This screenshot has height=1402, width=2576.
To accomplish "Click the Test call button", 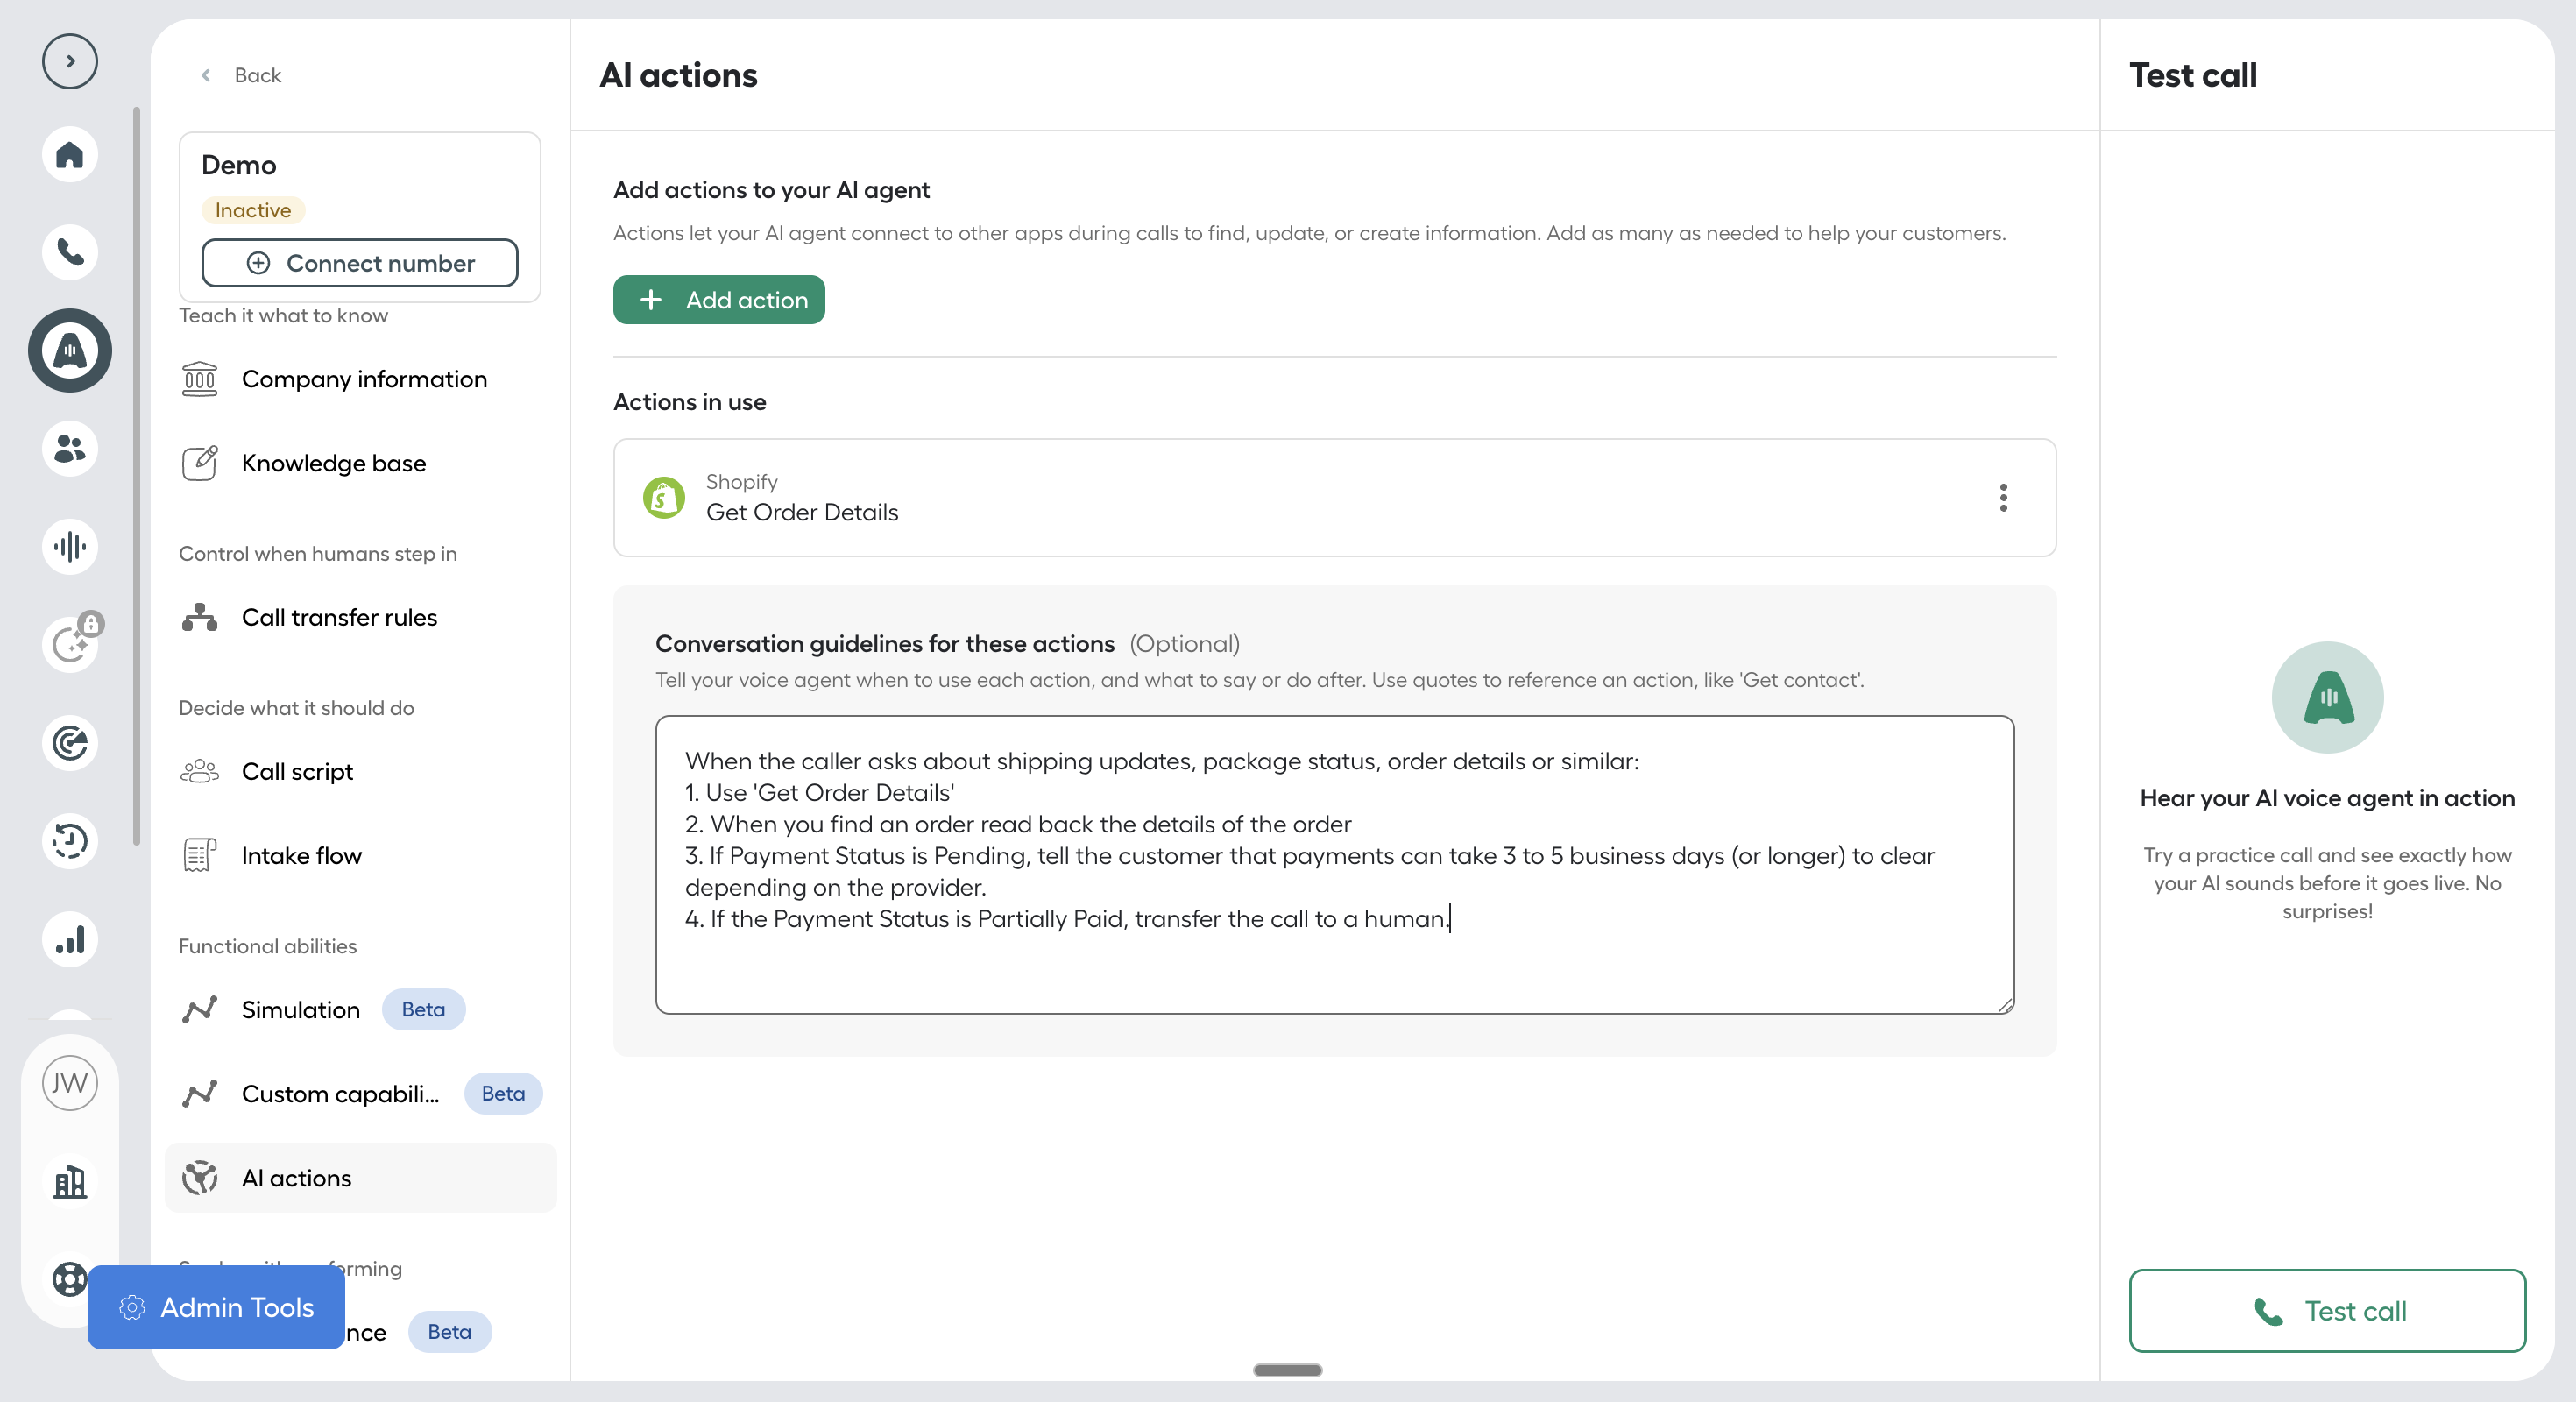I will coord(2327,1310).
